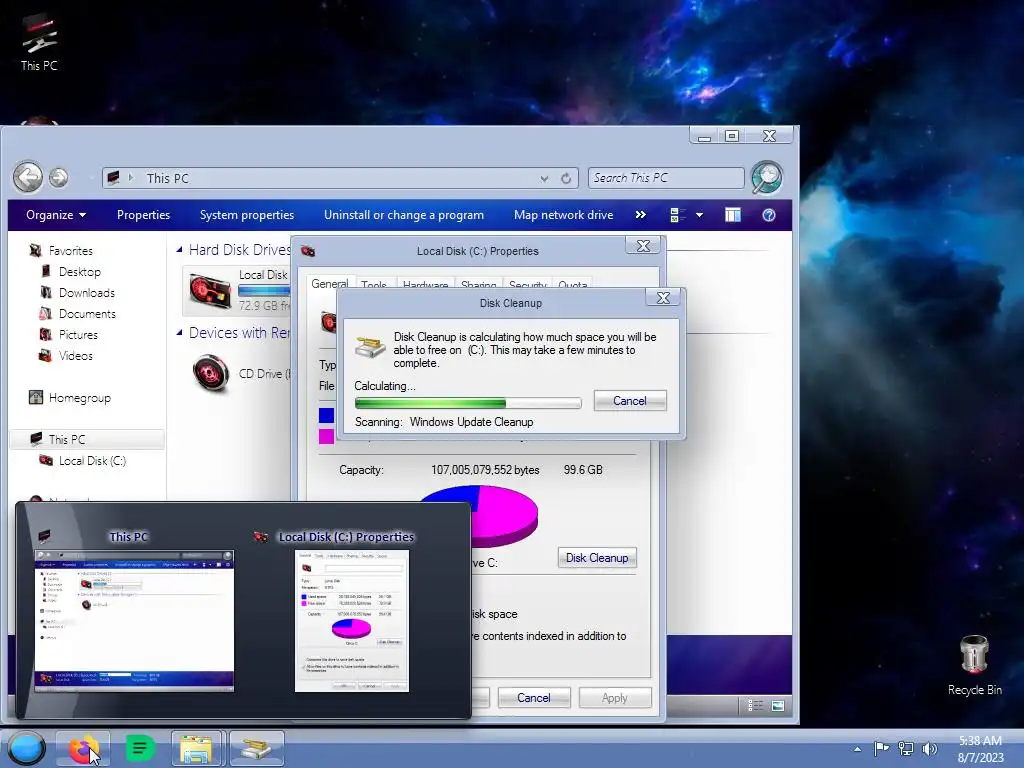
Task: Go forward in the This PC window
Action: [x=59, y=178]
